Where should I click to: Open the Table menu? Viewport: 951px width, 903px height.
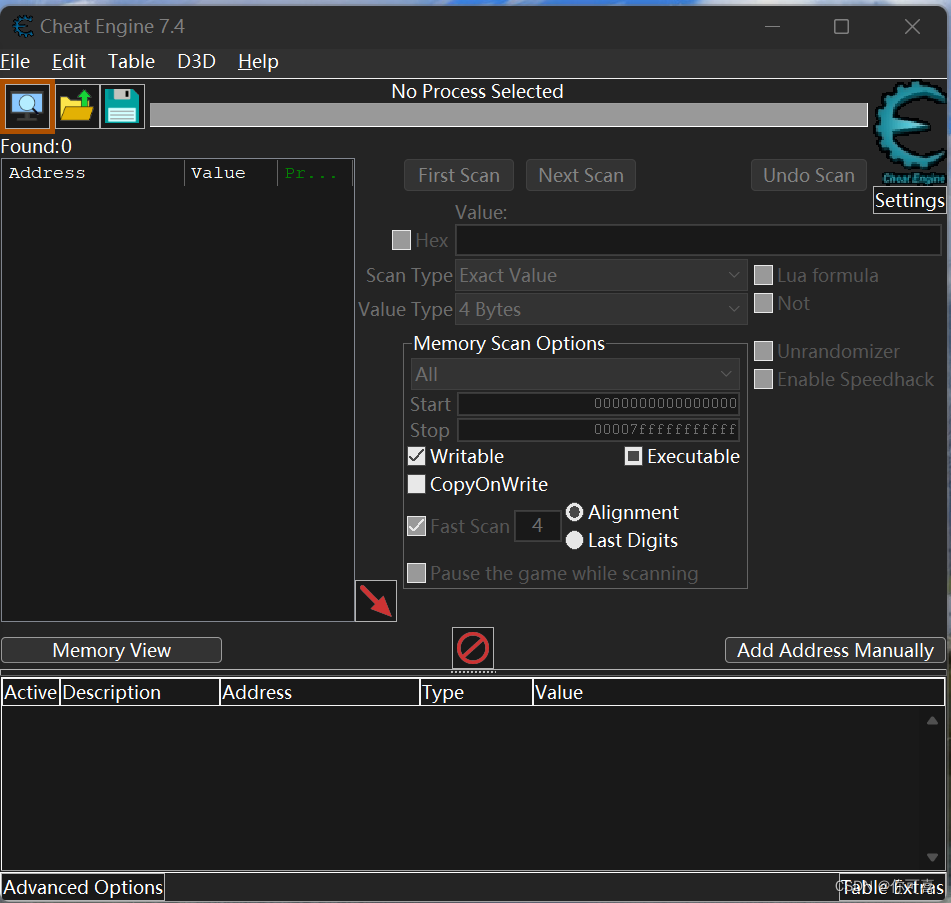pos(131,61)
